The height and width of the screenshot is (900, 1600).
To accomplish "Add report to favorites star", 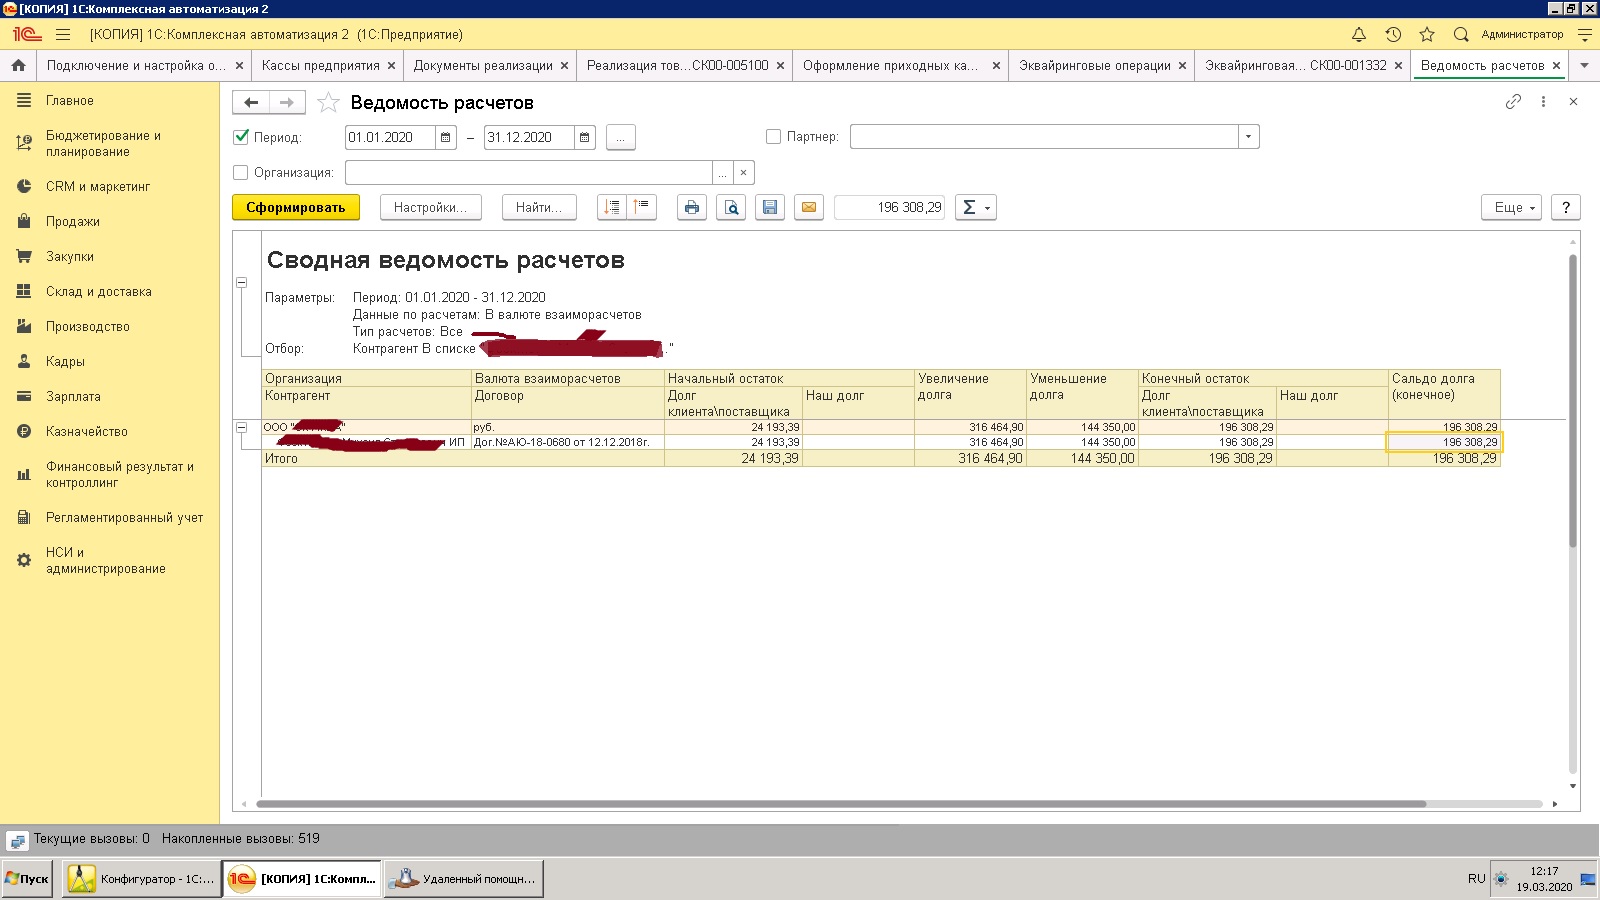I will pos(328,103).
